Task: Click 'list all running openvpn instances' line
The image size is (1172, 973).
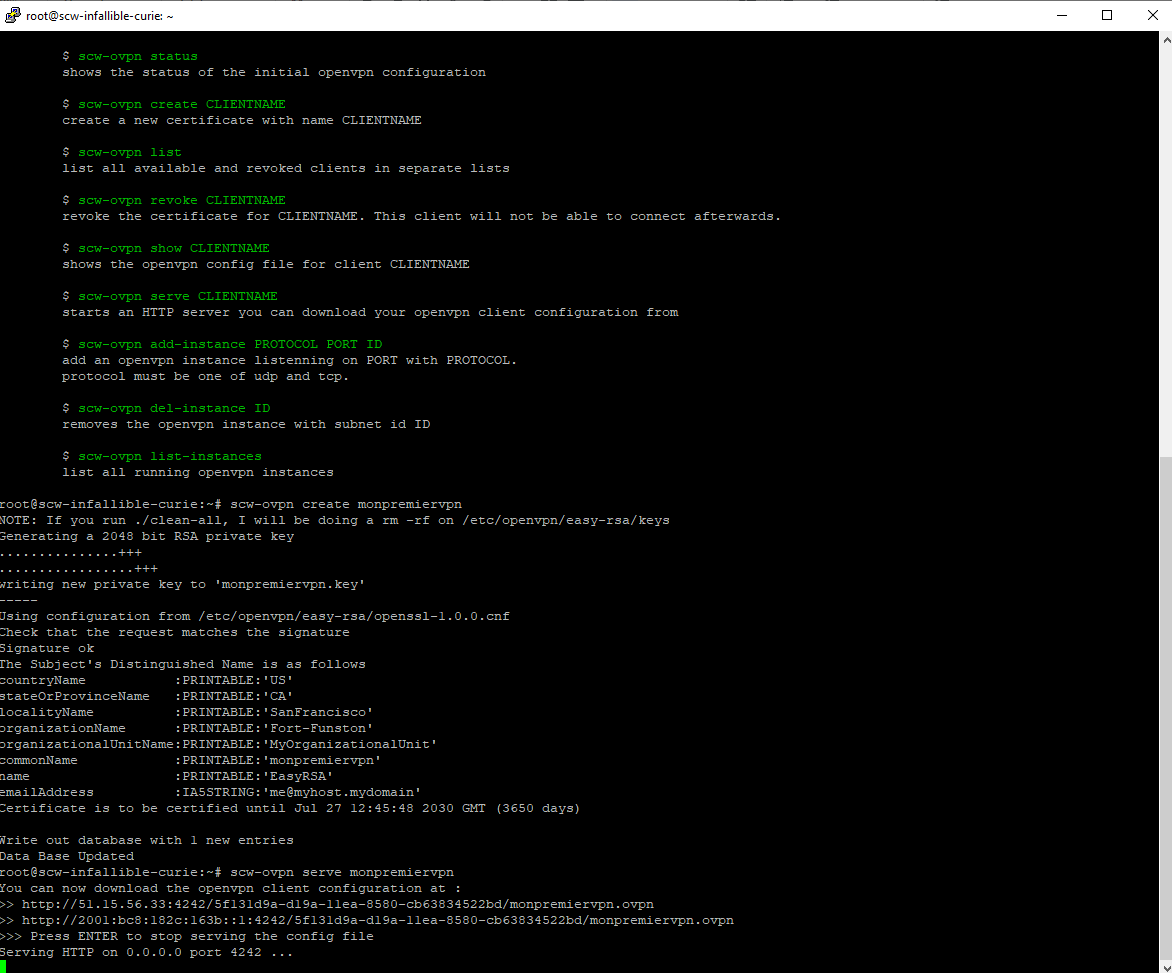Action: click(x=198, y=472)
